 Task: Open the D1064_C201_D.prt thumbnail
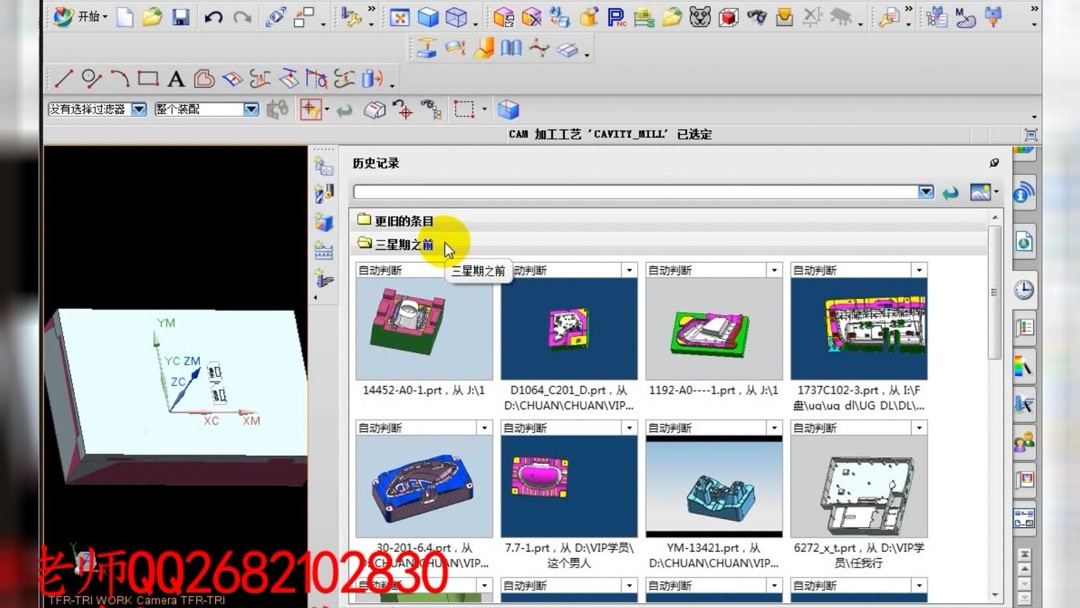click(568, 330)
